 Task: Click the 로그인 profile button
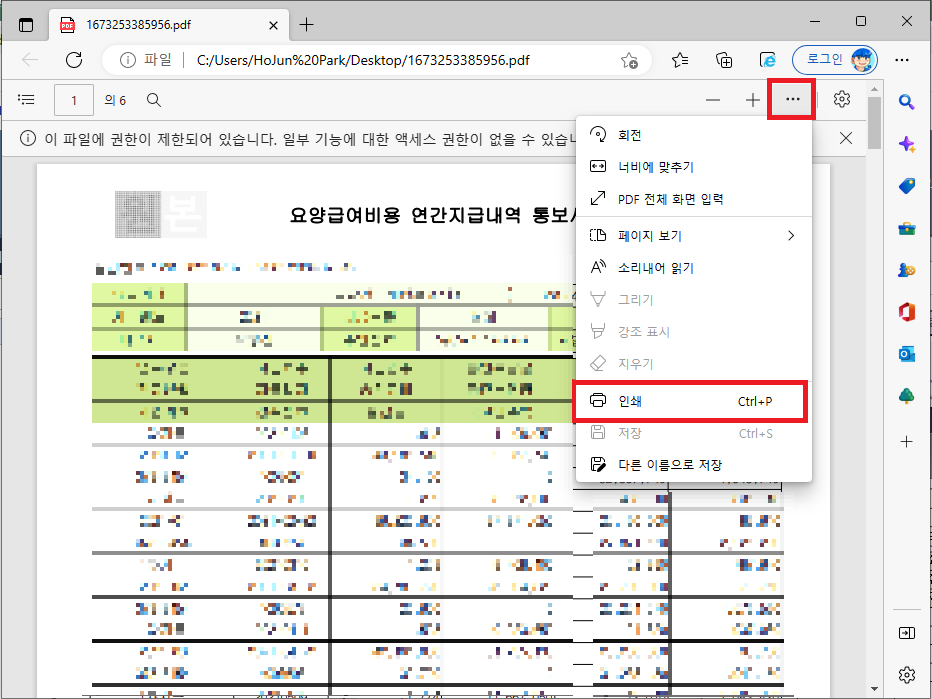pyautogui.click(x=835, y=59)
